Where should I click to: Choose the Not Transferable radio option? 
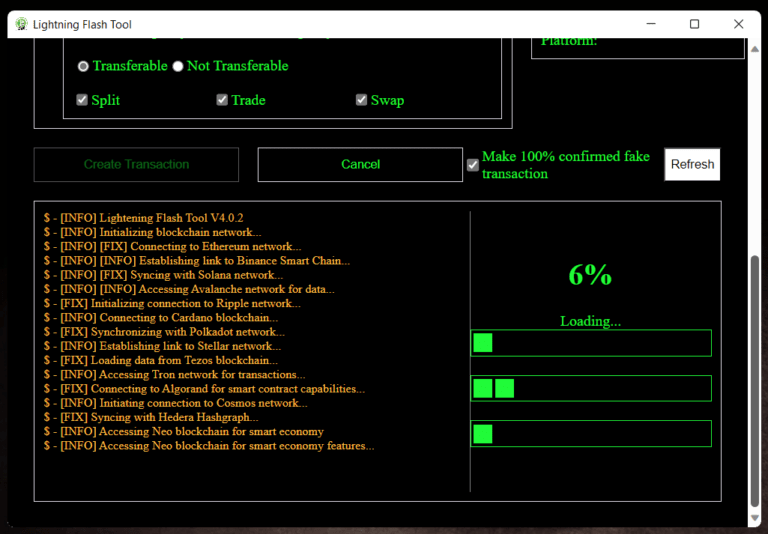click(178, 66)
